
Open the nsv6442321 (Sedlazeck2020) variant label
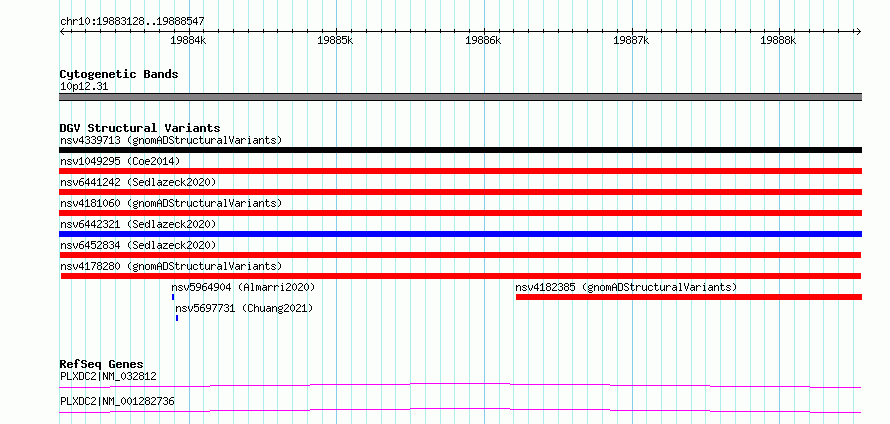click(138, 224)
